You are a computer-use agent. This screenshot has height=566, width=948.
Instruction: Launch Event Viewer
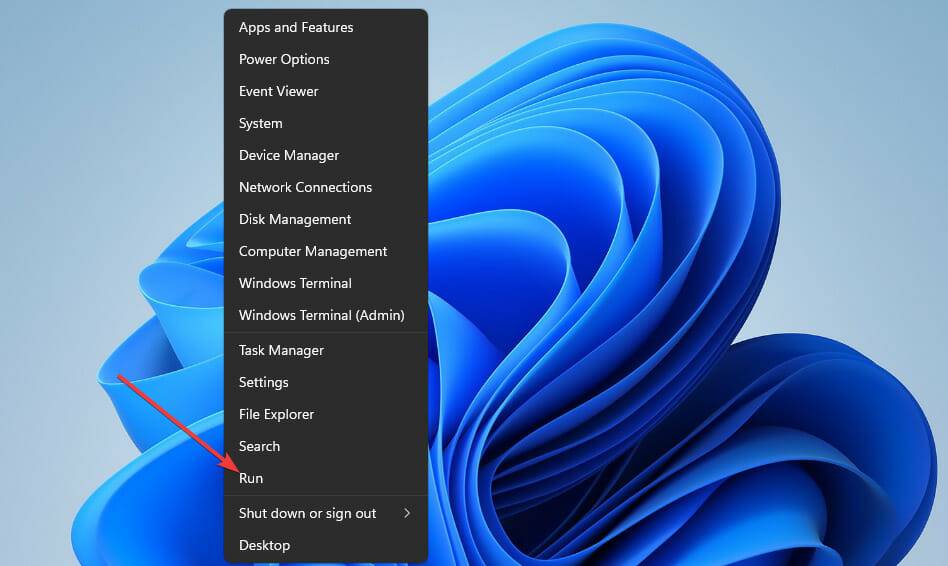279,91
